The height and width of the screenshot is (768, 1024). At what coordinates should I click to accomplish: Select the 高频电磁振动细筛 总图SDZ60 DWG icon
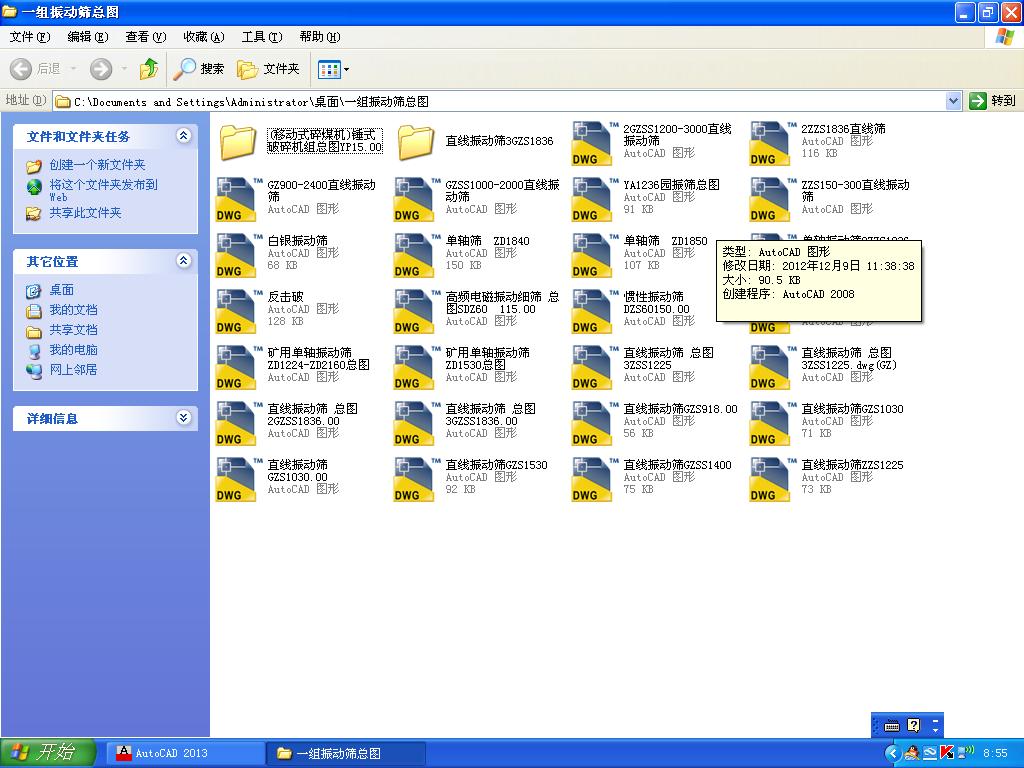click(x=415, y=310)
